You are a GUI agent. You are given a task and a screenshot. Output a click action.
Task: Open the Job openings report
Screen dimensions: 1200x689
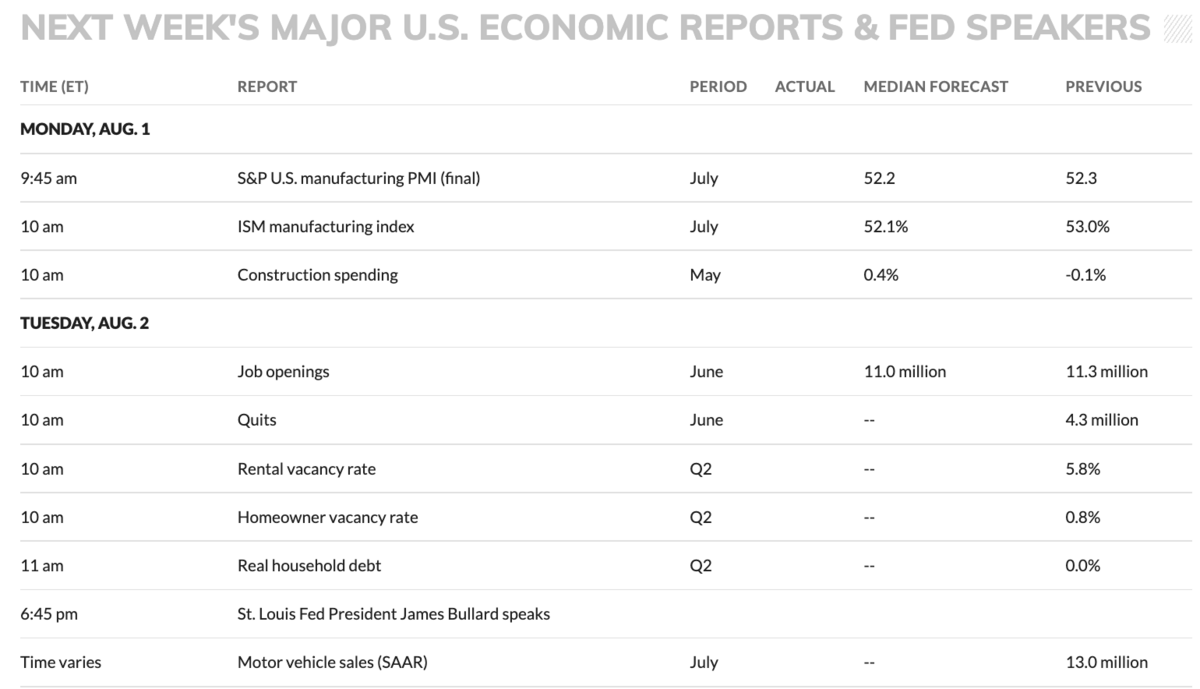click(x=283, y=372)
